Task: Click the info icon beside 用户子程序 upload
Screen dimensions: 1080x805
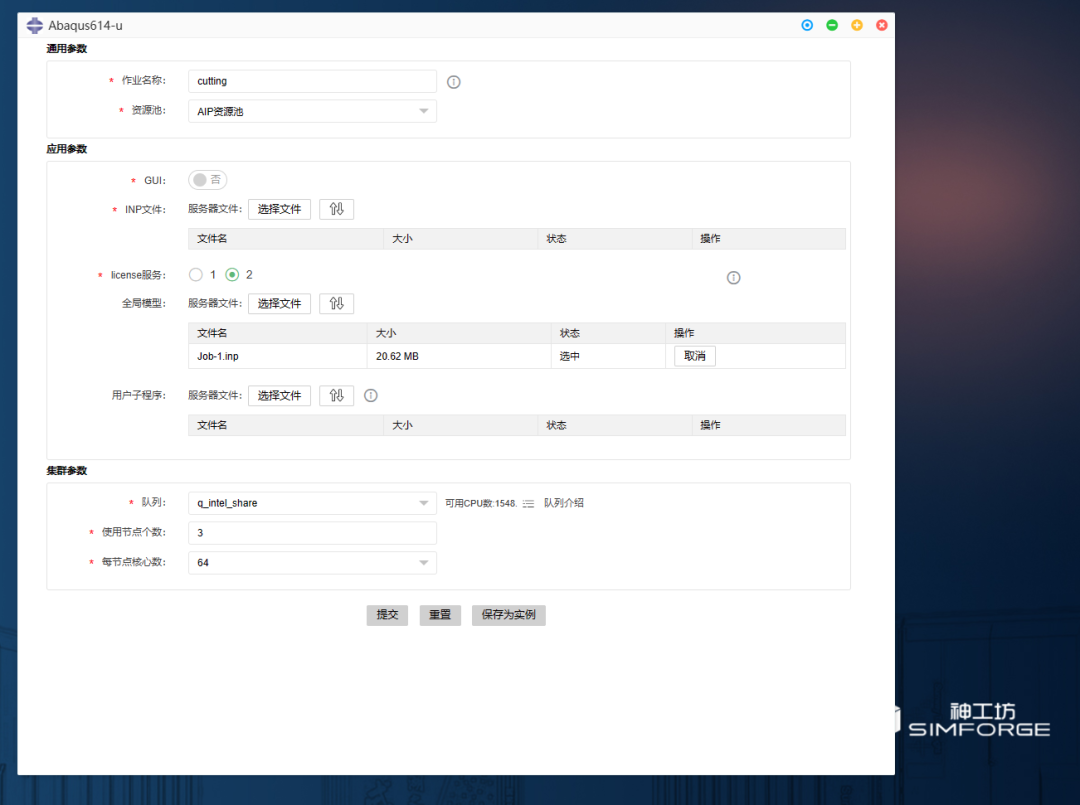Action: pyautogui.click(x=371, y=395)
